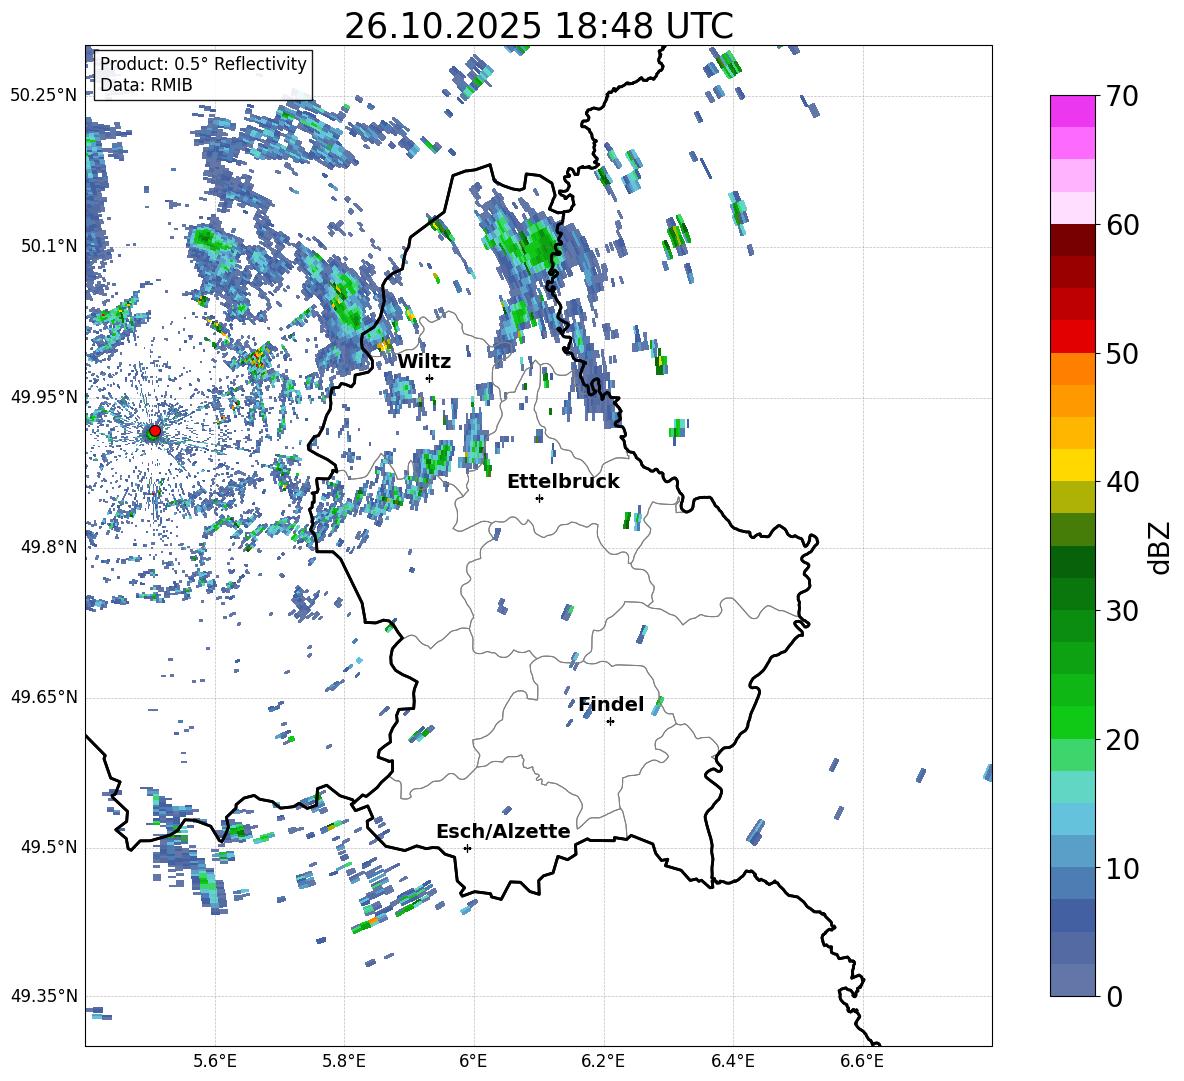Select the dark green 30 dBZ colorbar band
The height and width of the screenshot is (1081, 1184).
1073,594
